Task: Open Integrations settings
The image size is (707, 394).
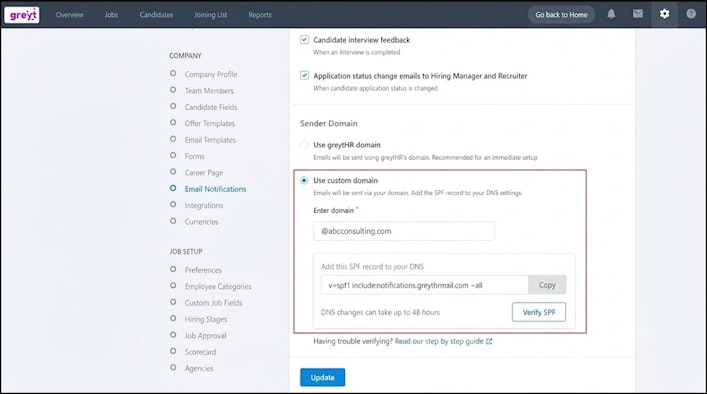Action: coord(203,205)
